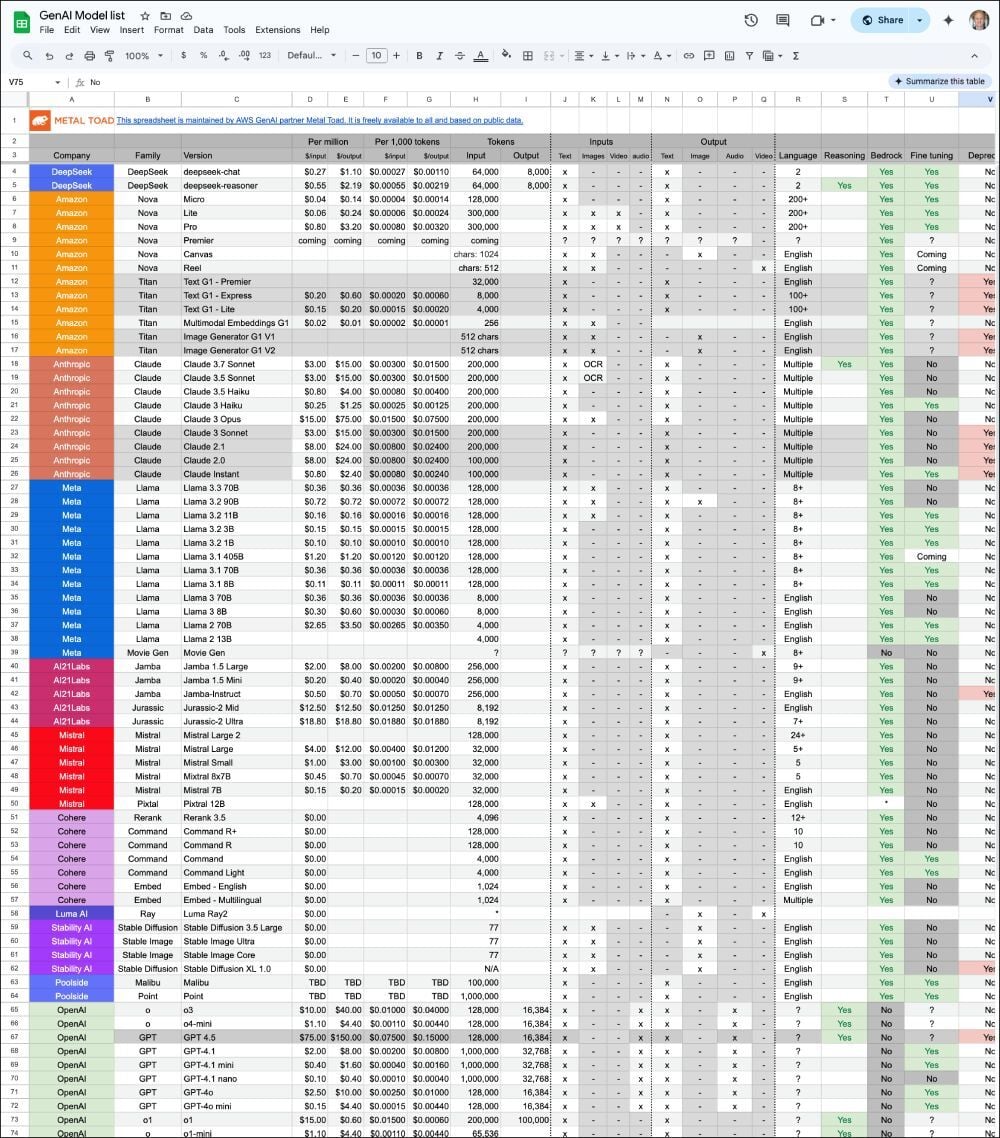Open the fill color bucket

(x=507, y=55)
